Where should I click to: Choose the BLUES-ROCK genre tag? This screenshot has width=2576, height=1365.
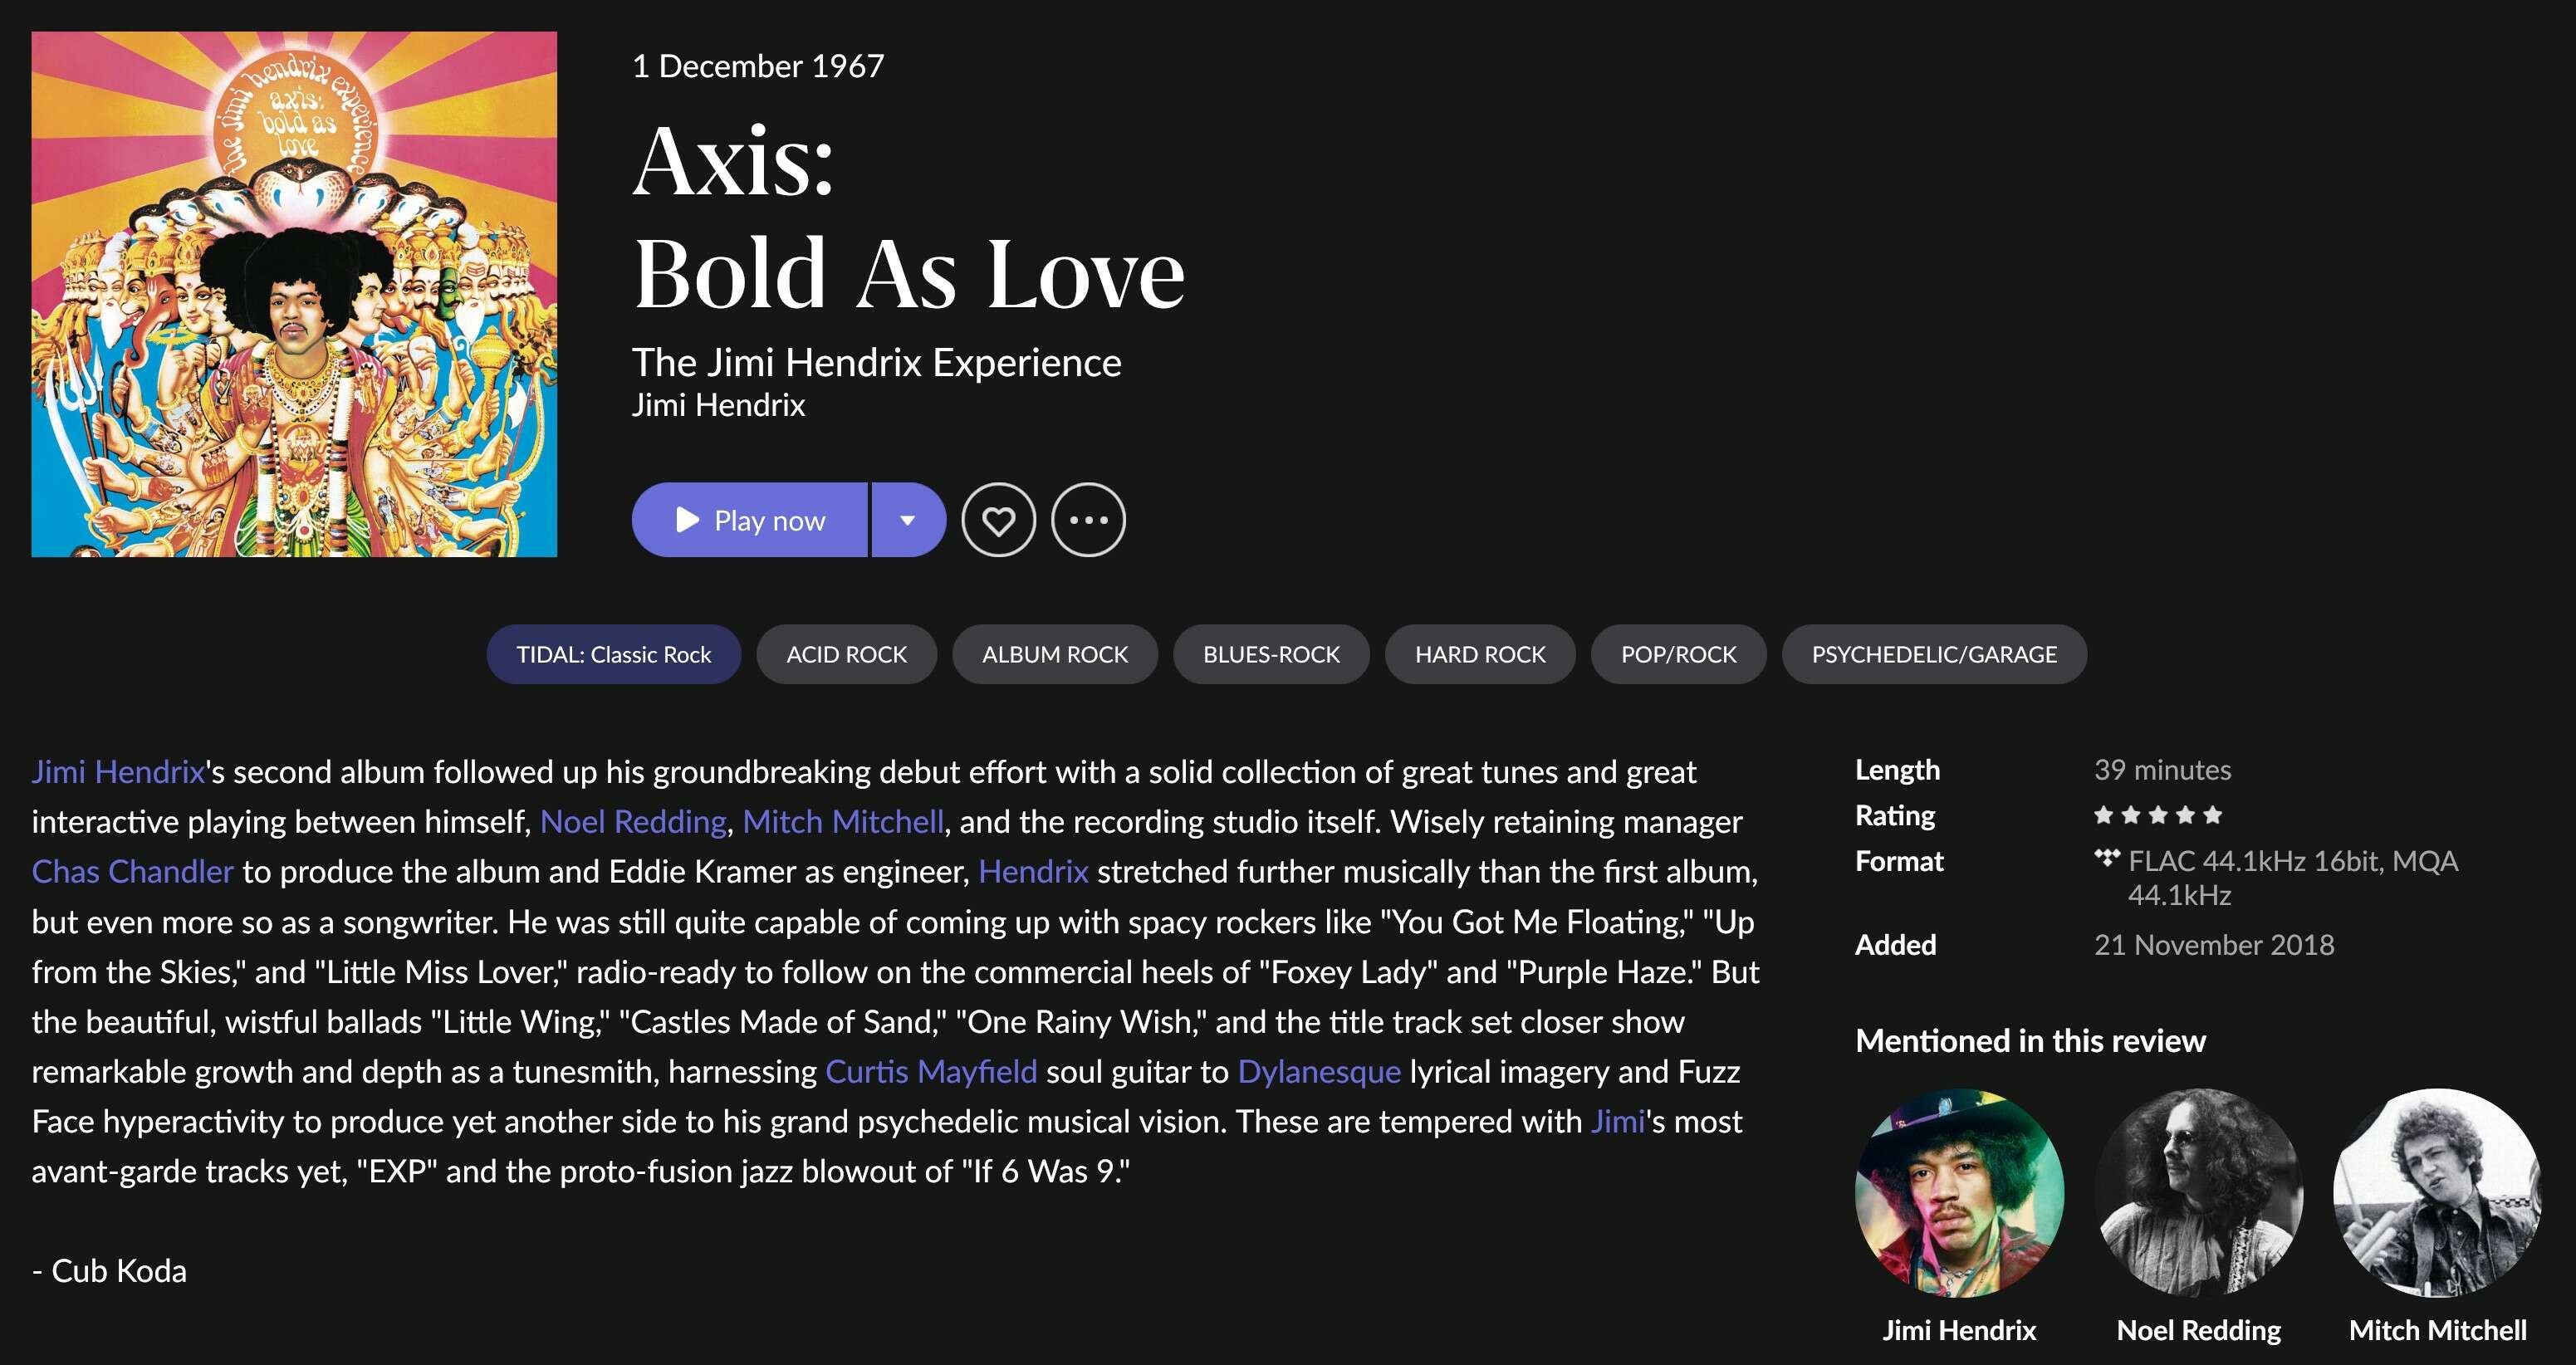tap(1271, 654)
